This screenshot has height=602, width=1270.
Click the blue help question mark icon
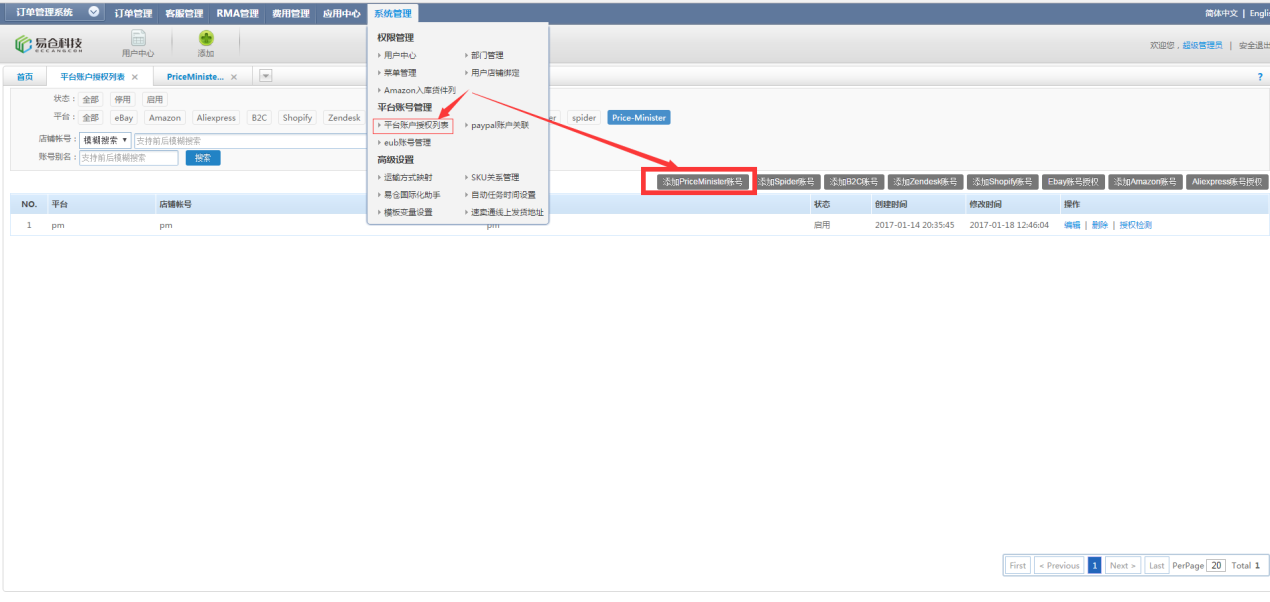pos(1259,77)
